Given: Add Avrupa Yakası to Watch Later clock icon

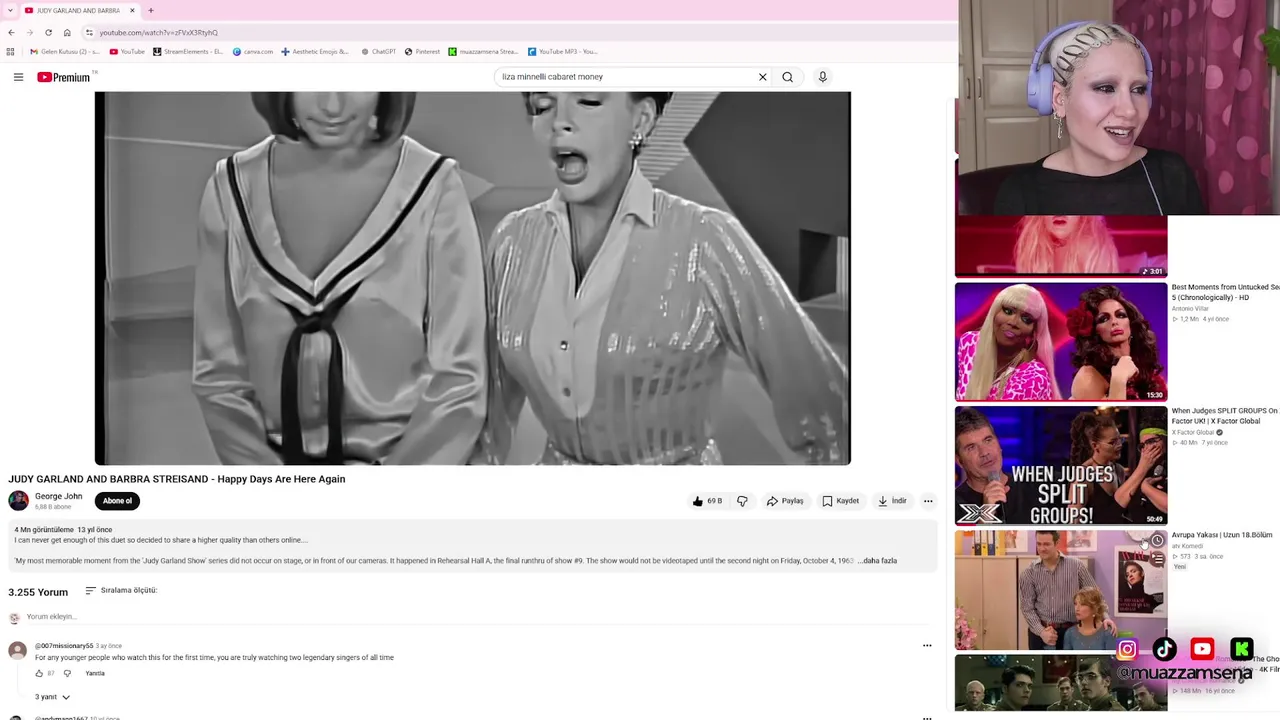Looking at the screenshot, I should coord(1157,541).
